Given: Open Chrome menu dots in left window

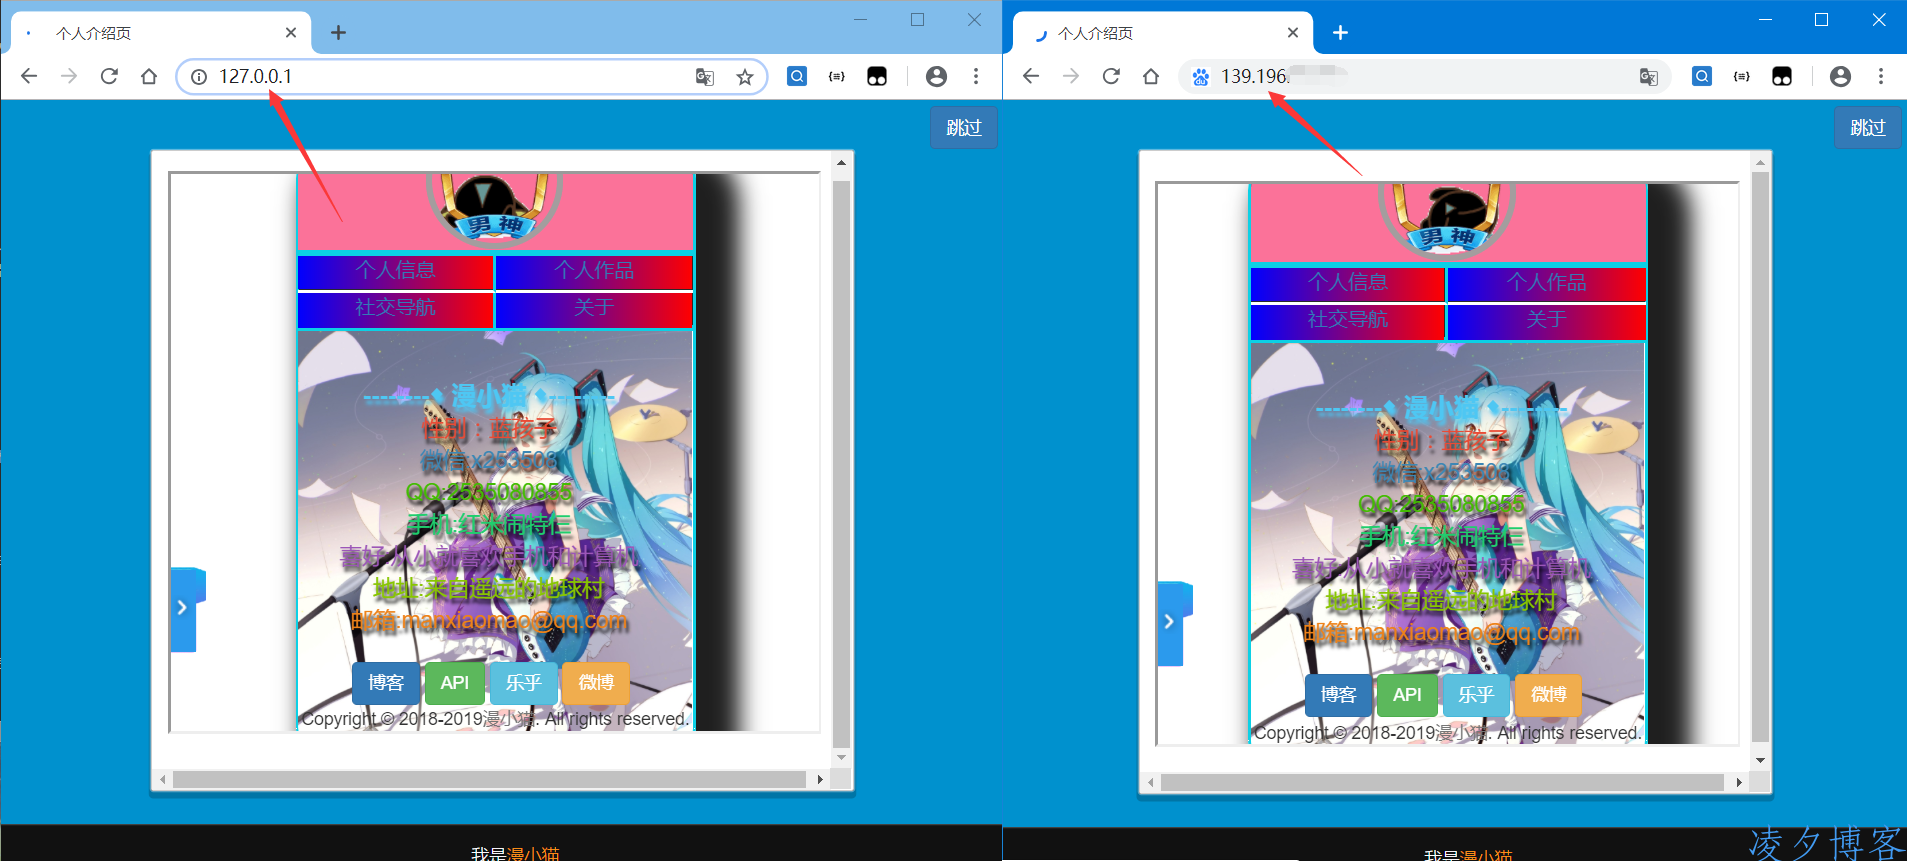Looking at the screenshot, I should pos(976,76).
